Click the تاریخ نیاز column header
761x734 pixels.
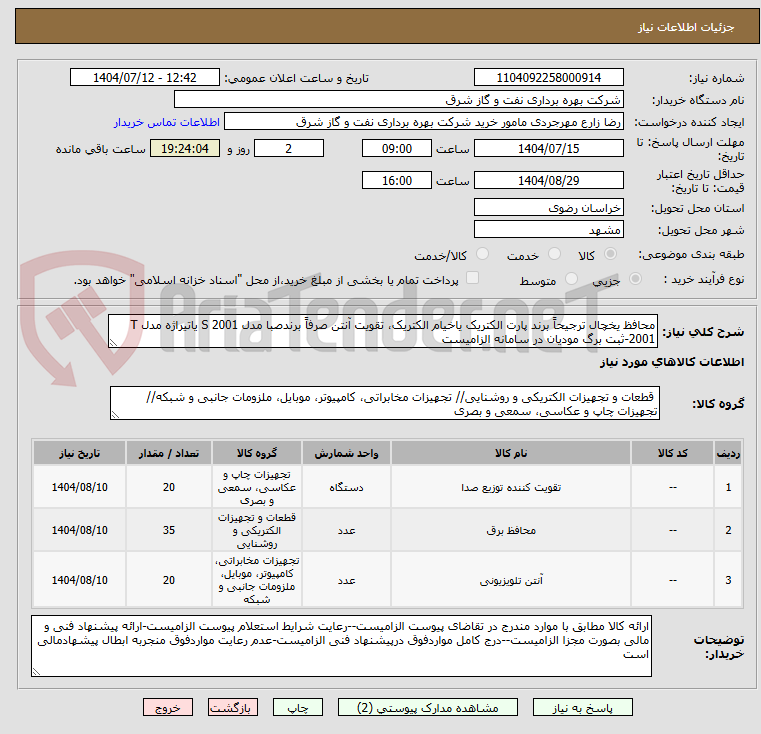[80, 453]
